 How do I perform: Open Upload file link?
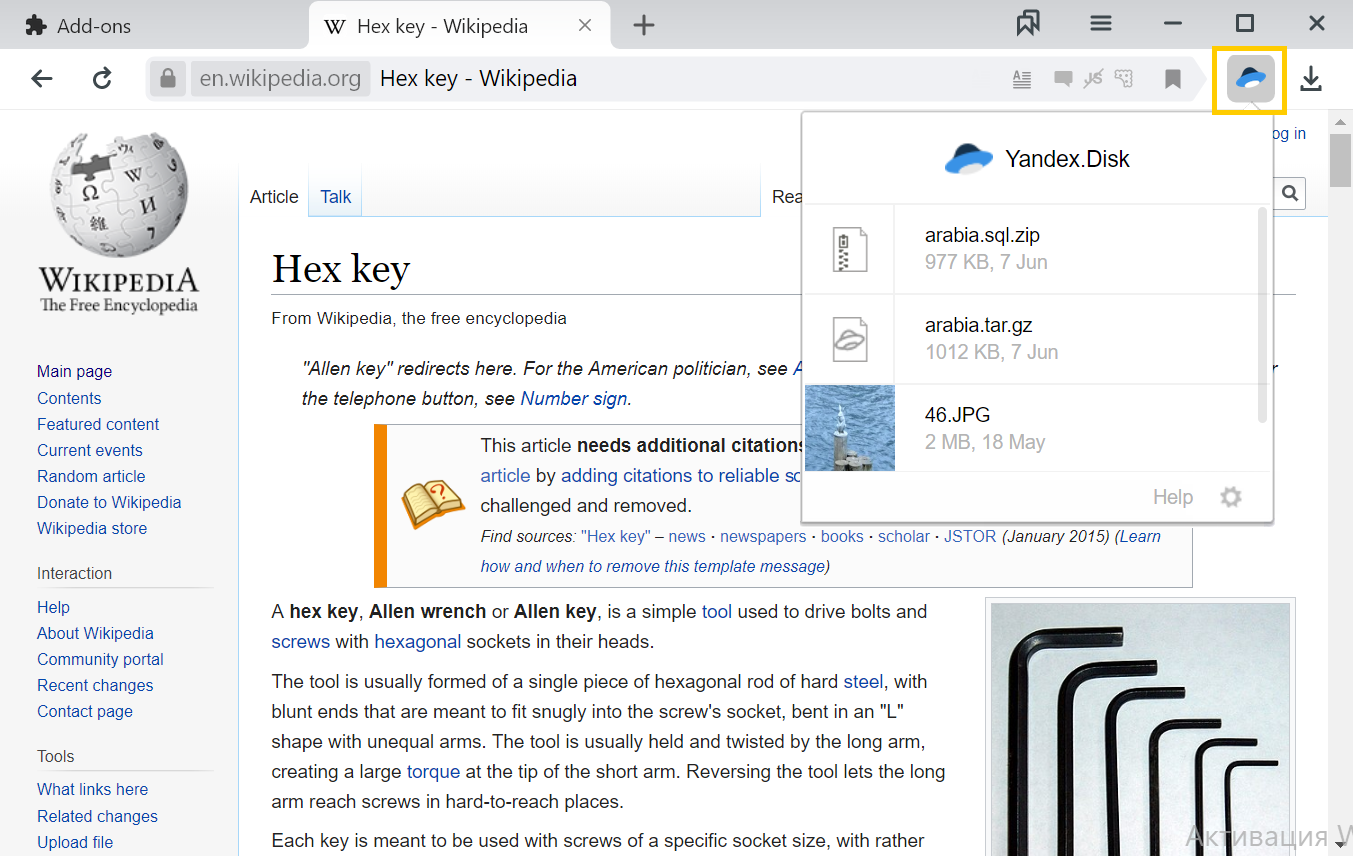pyautogui.click(x=75, y=842)
